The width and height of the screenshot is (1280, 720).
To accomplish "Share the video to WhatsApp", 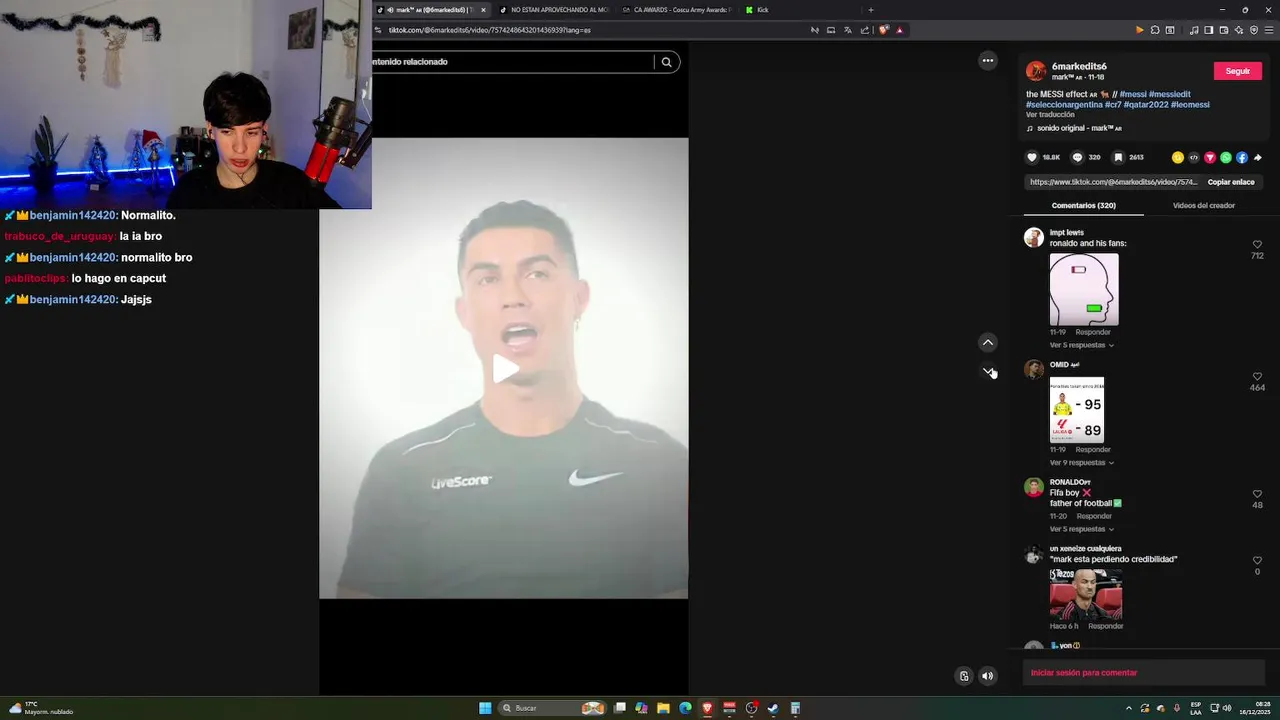I will pyautogui.click(x=1226, y=158).
